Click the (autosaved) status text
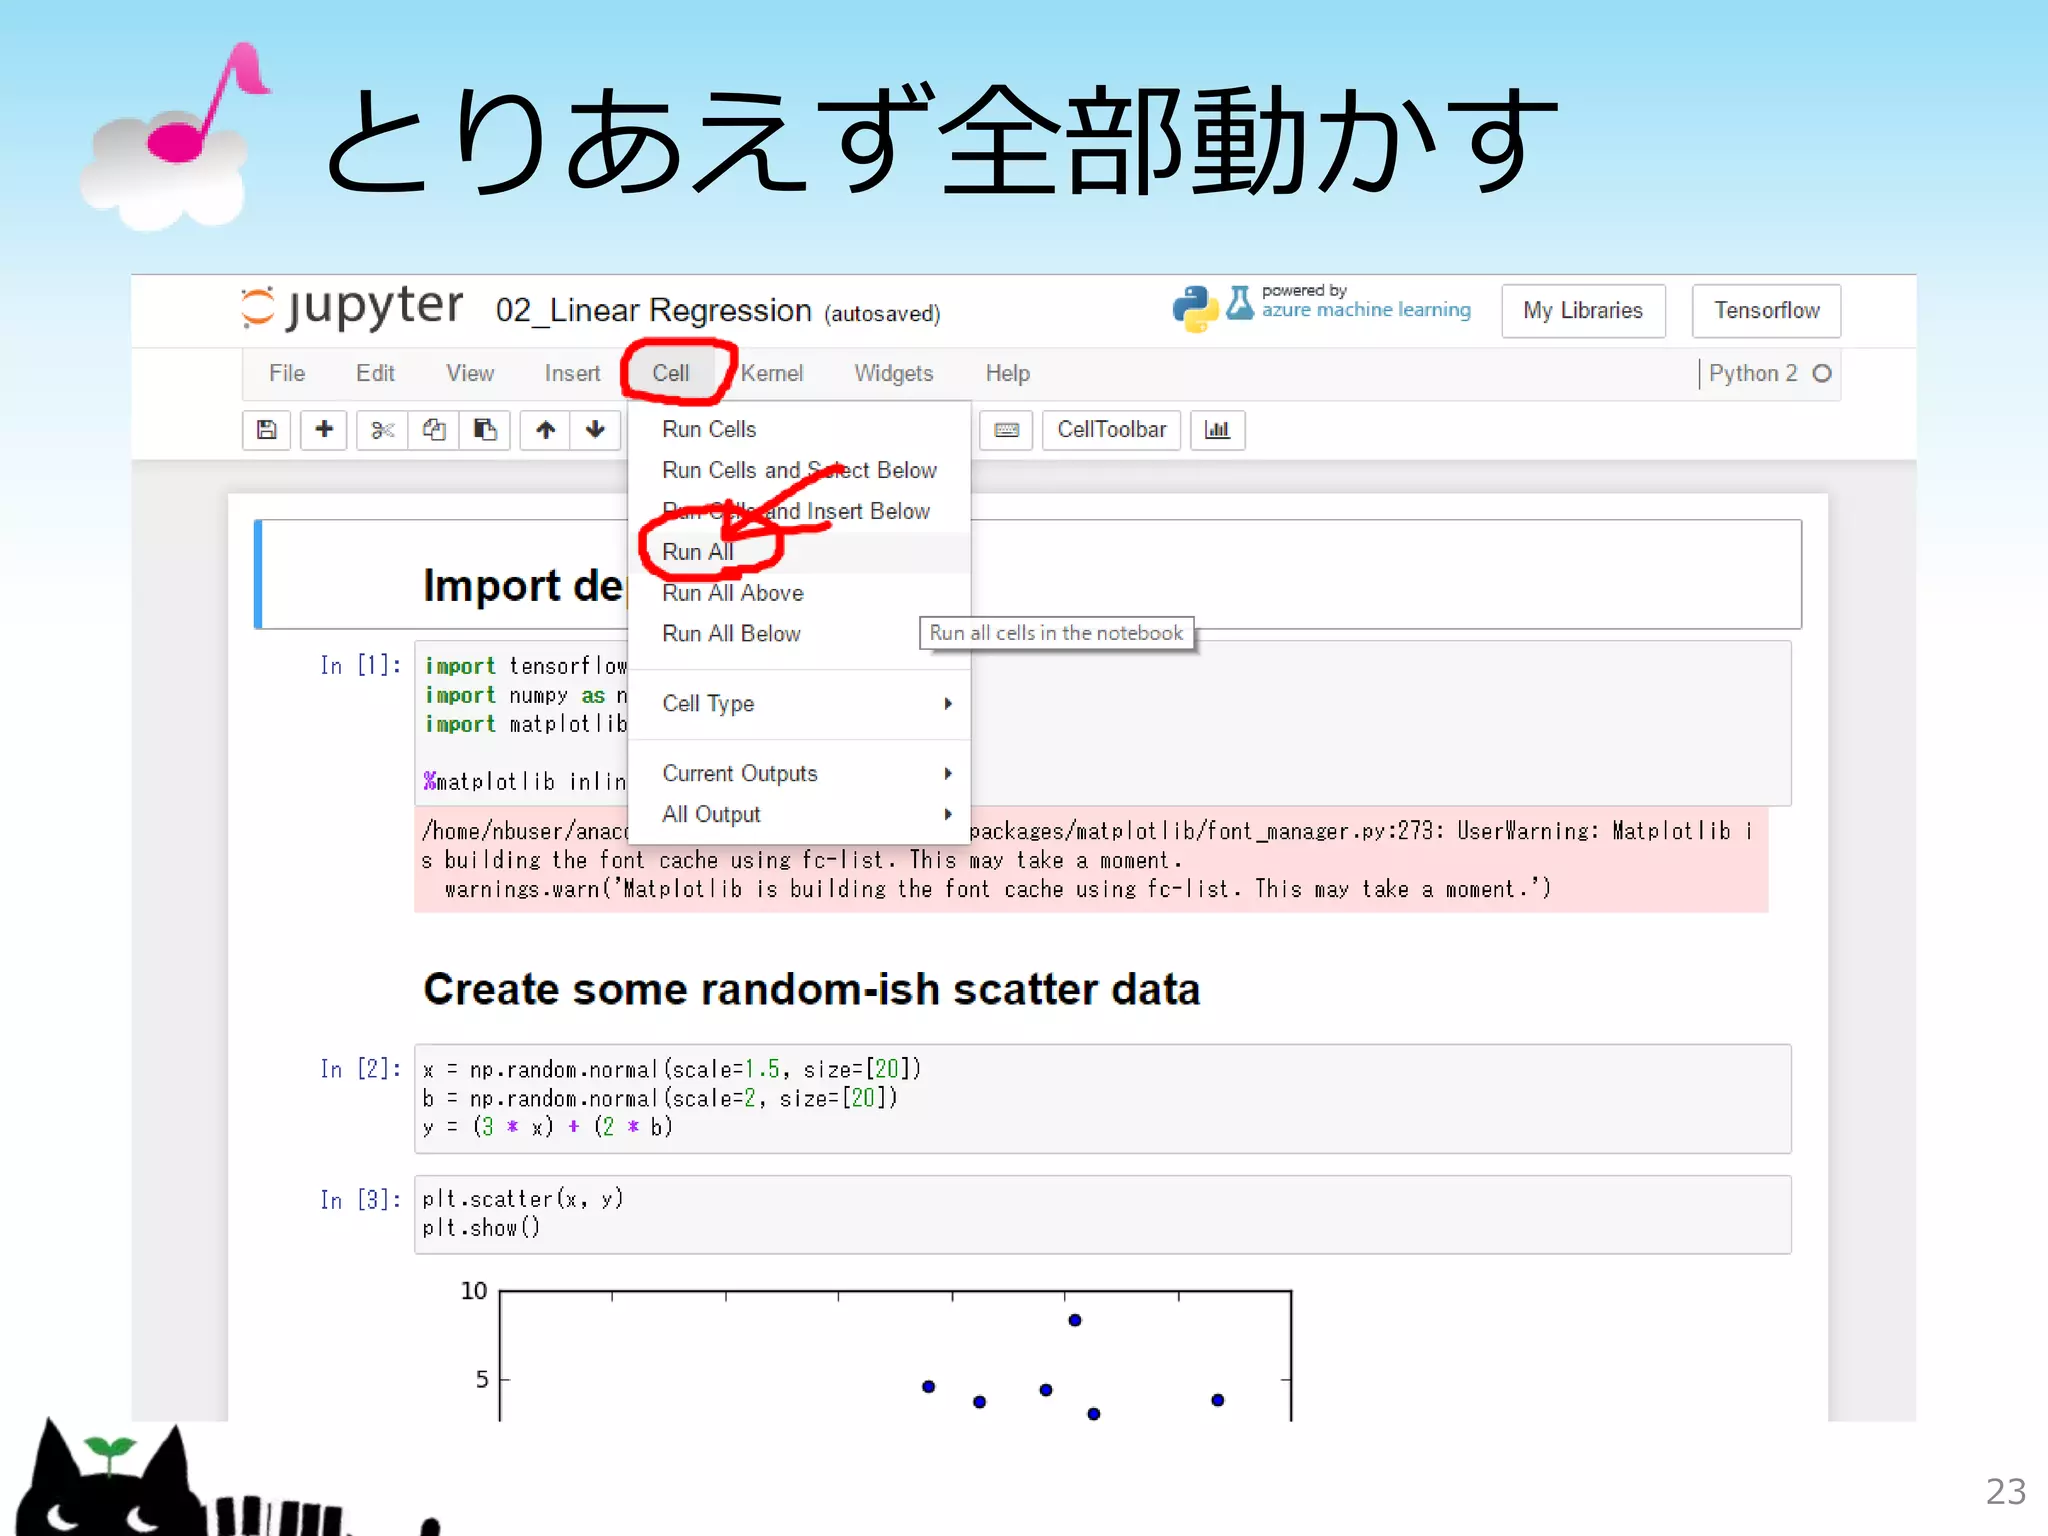This screenshot has height=1536, width=2048. pyautogui.click(x=882, y=314)
